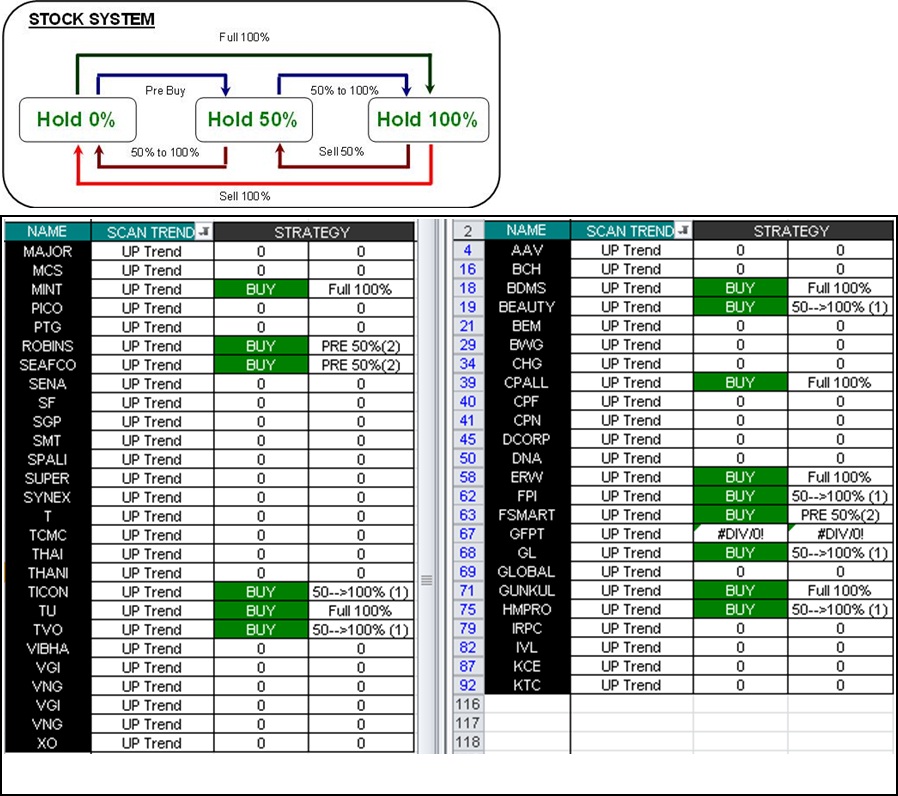
Task: Click the pane splitter handle between tables
Action: 427,580
